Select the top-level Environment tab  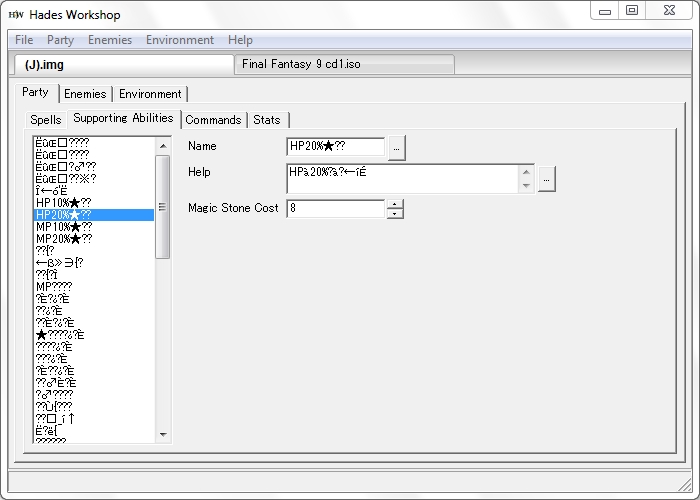(150, 94)
